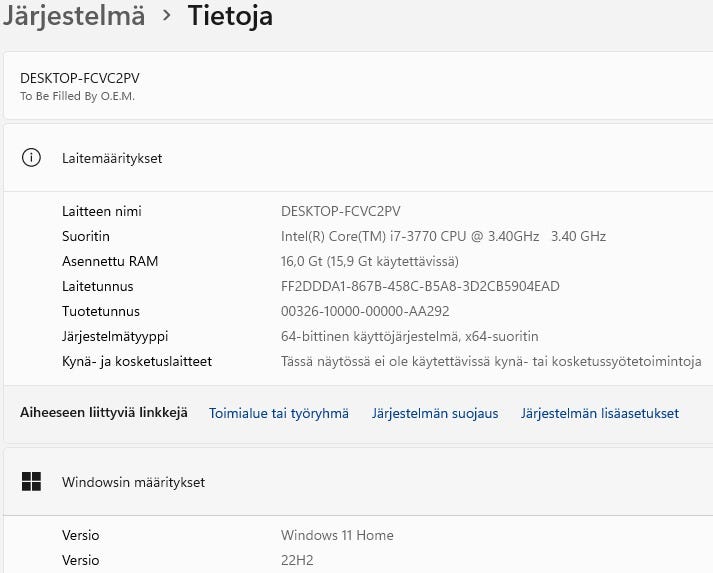Click the Intel Core i7-3770 processor value

point(443,236)
